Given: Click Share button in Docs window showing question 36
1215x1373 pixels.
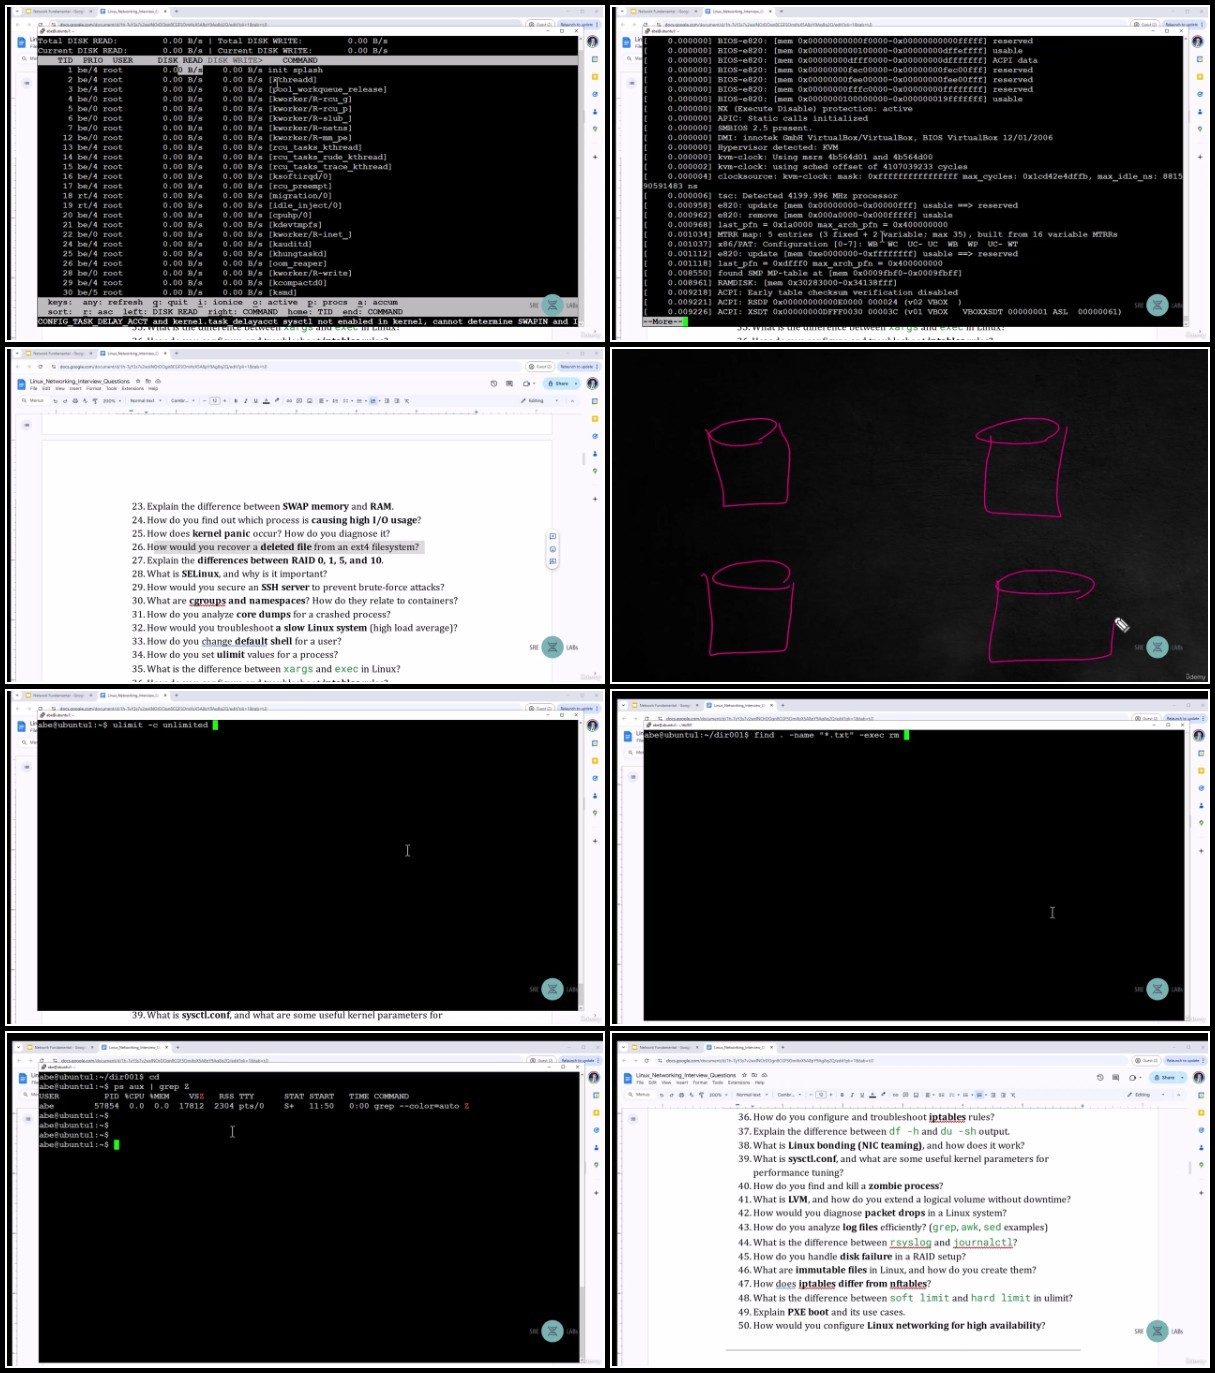Looking at the screenshot, I should (1164, 1077).
